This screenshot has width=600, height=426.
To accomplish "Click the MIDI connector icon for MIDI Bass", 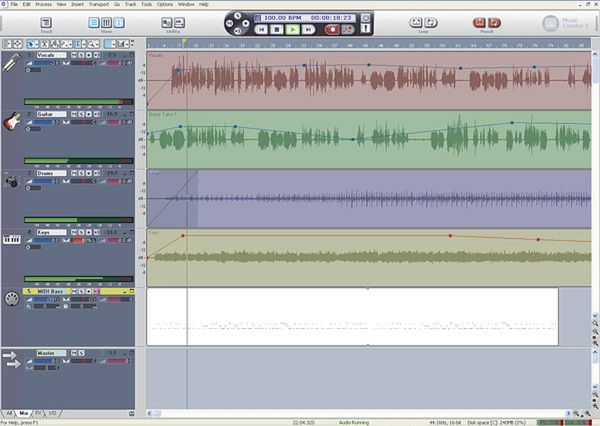I will (11, 299).
